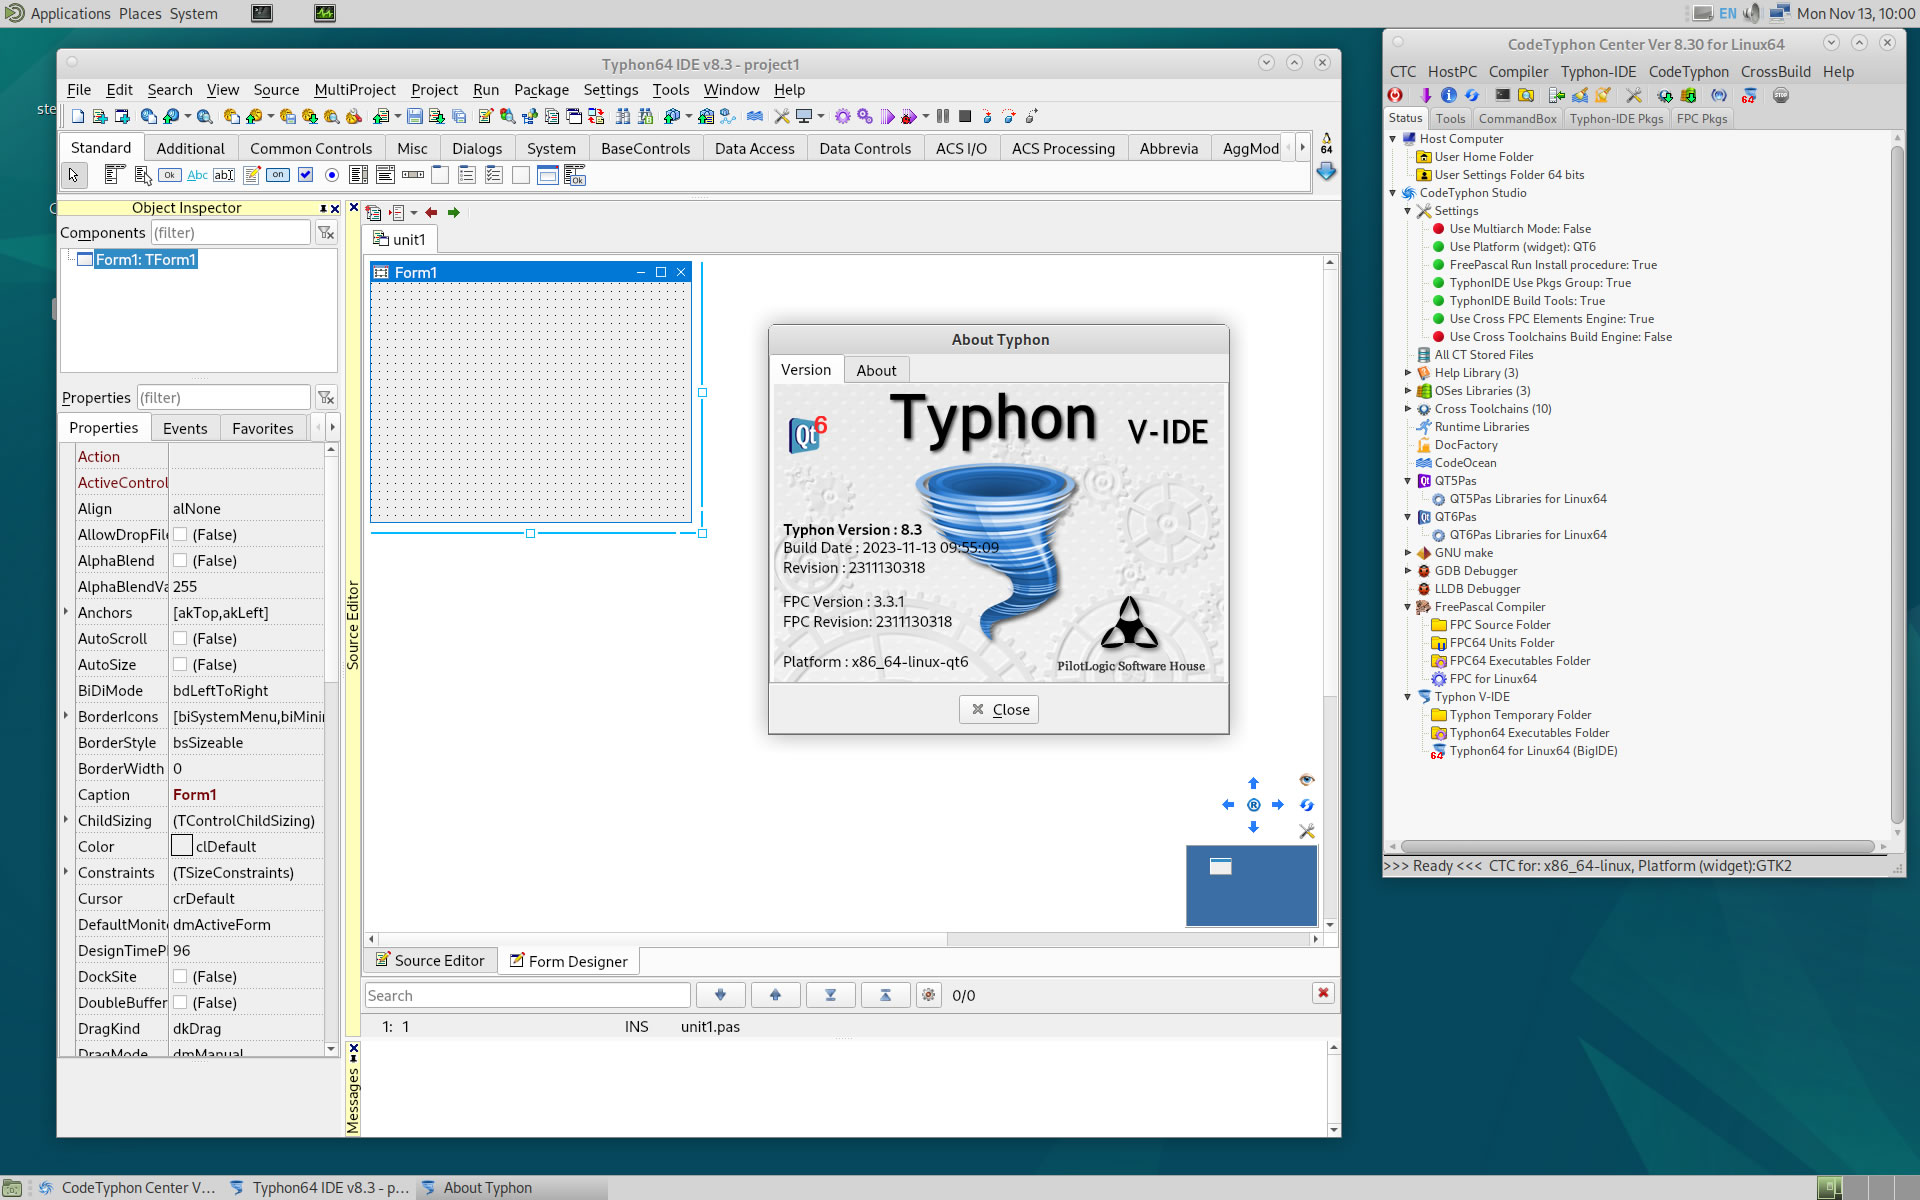The height and width of the screenshot is (1200, 1920).
Task: Click the green forward arrow in editor toolbar
Action: tap(454, 212)
